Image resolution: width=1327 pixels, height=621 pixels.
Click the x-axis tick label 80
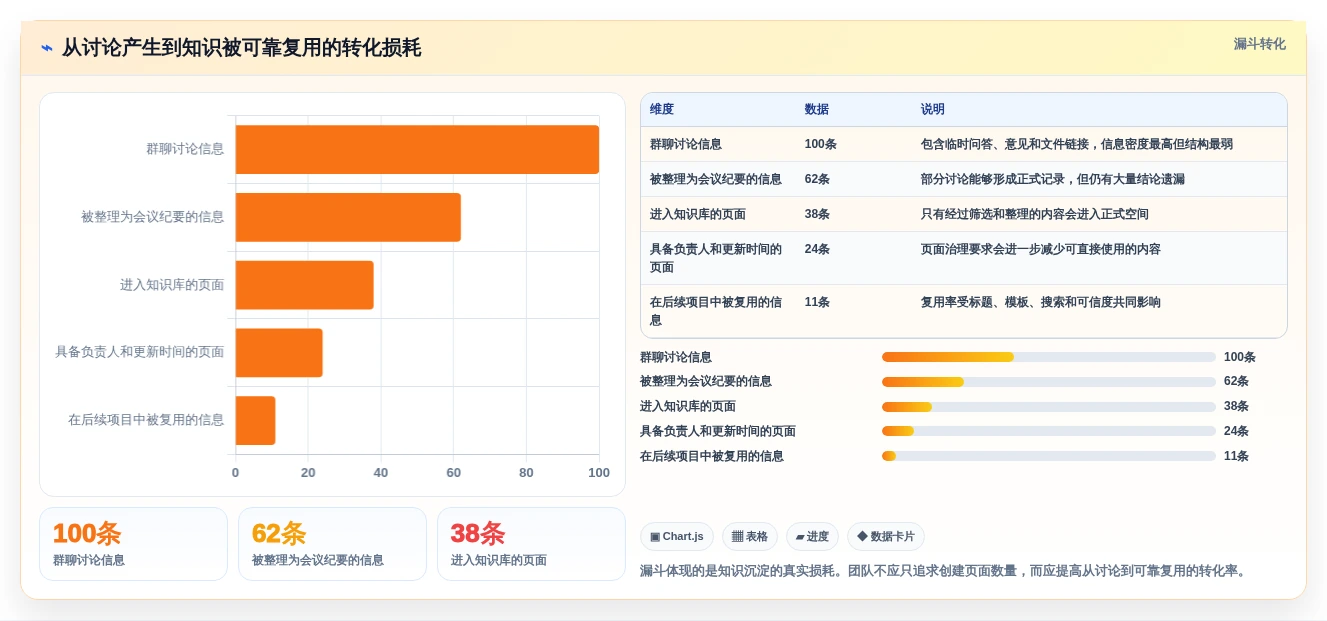[x=526, y=473]
